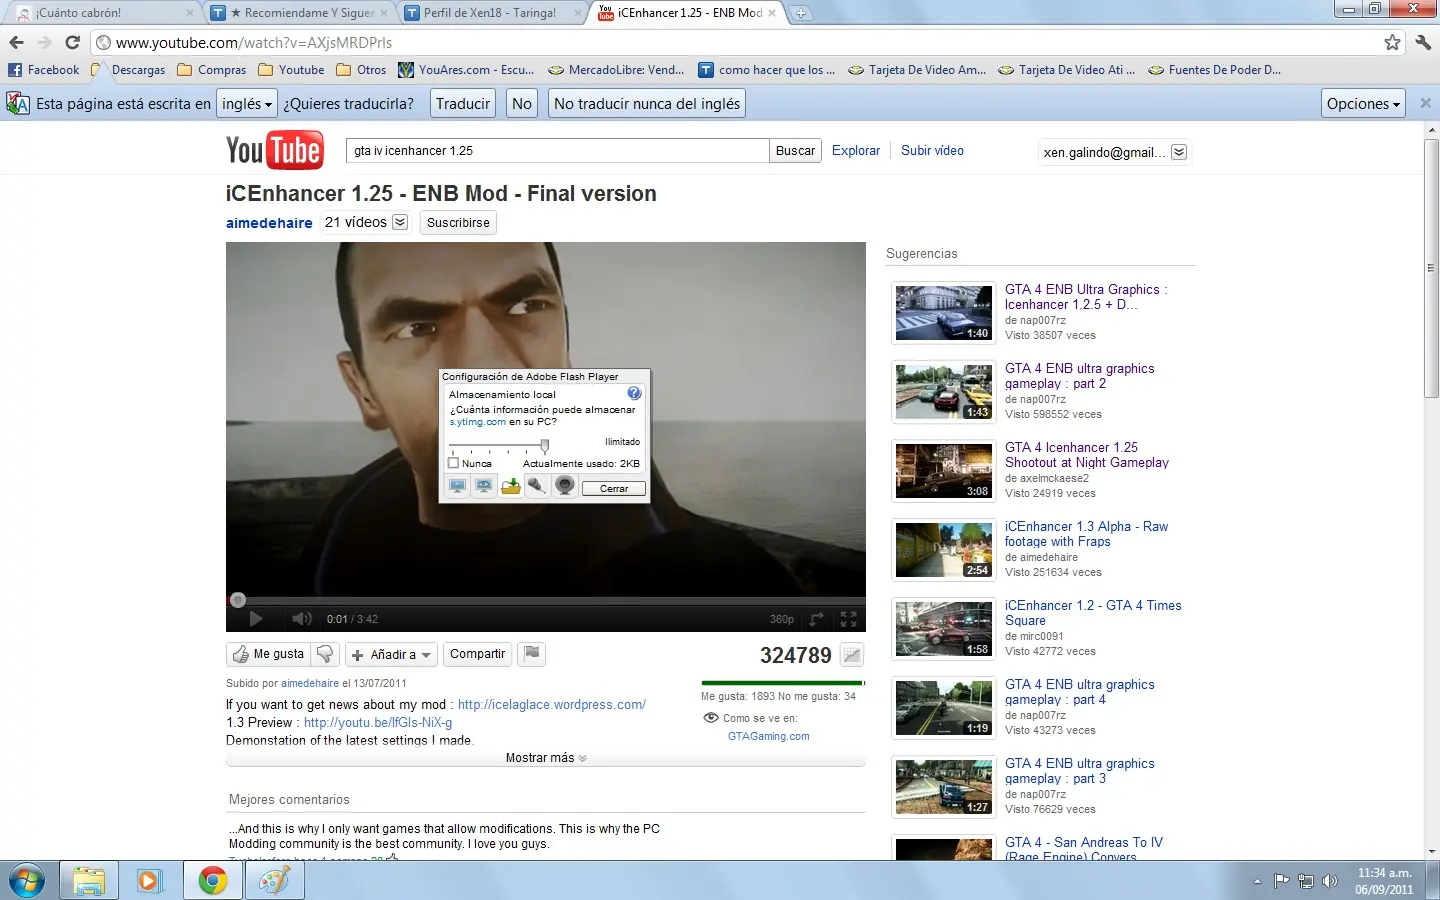
Task: Open 'GTA 4 Icenhancer 1.25 Shootout' suggestion
Action: (x=1087, y=455)
